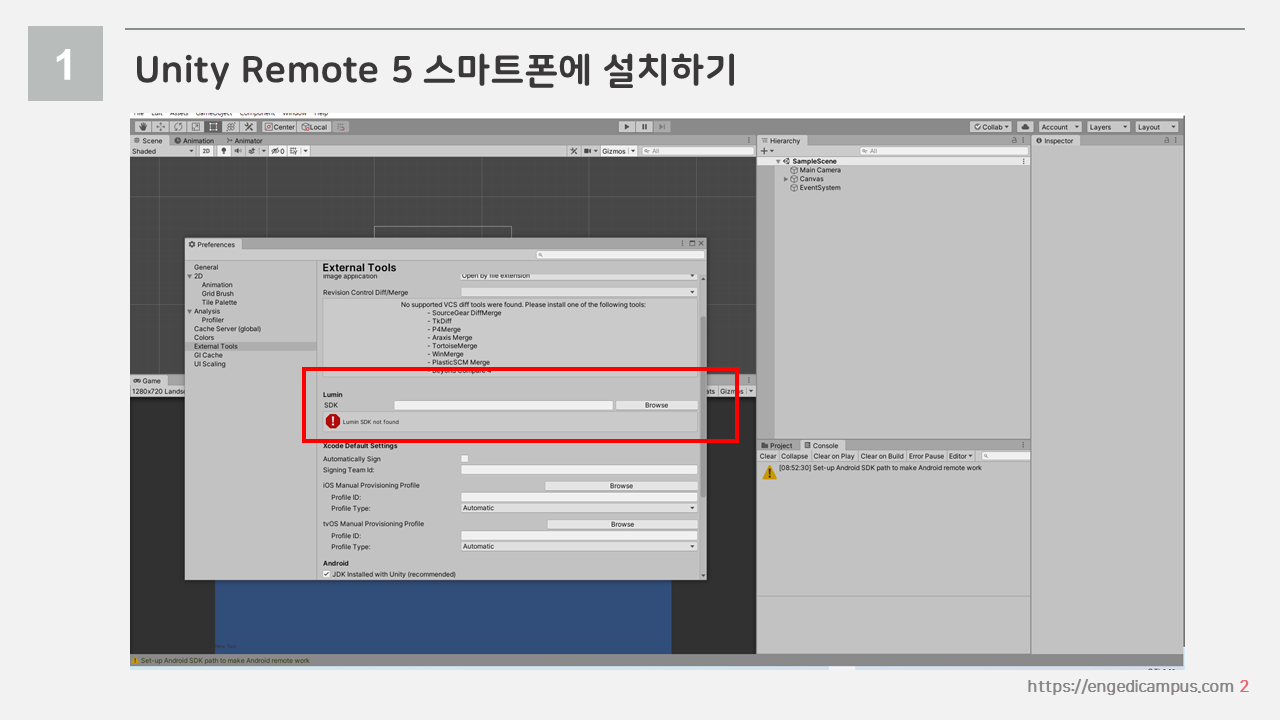The width and height of the screenshot is (1280, 720).
Task: Open the Shaded draw mode dropdown
Action: coord(163,151)
